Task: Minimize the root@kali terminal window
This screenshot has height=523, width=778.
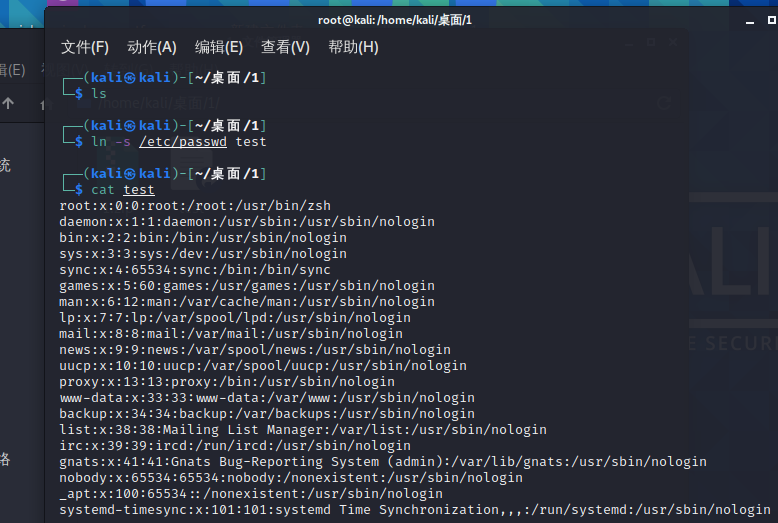Action: (x=750, y=21)
